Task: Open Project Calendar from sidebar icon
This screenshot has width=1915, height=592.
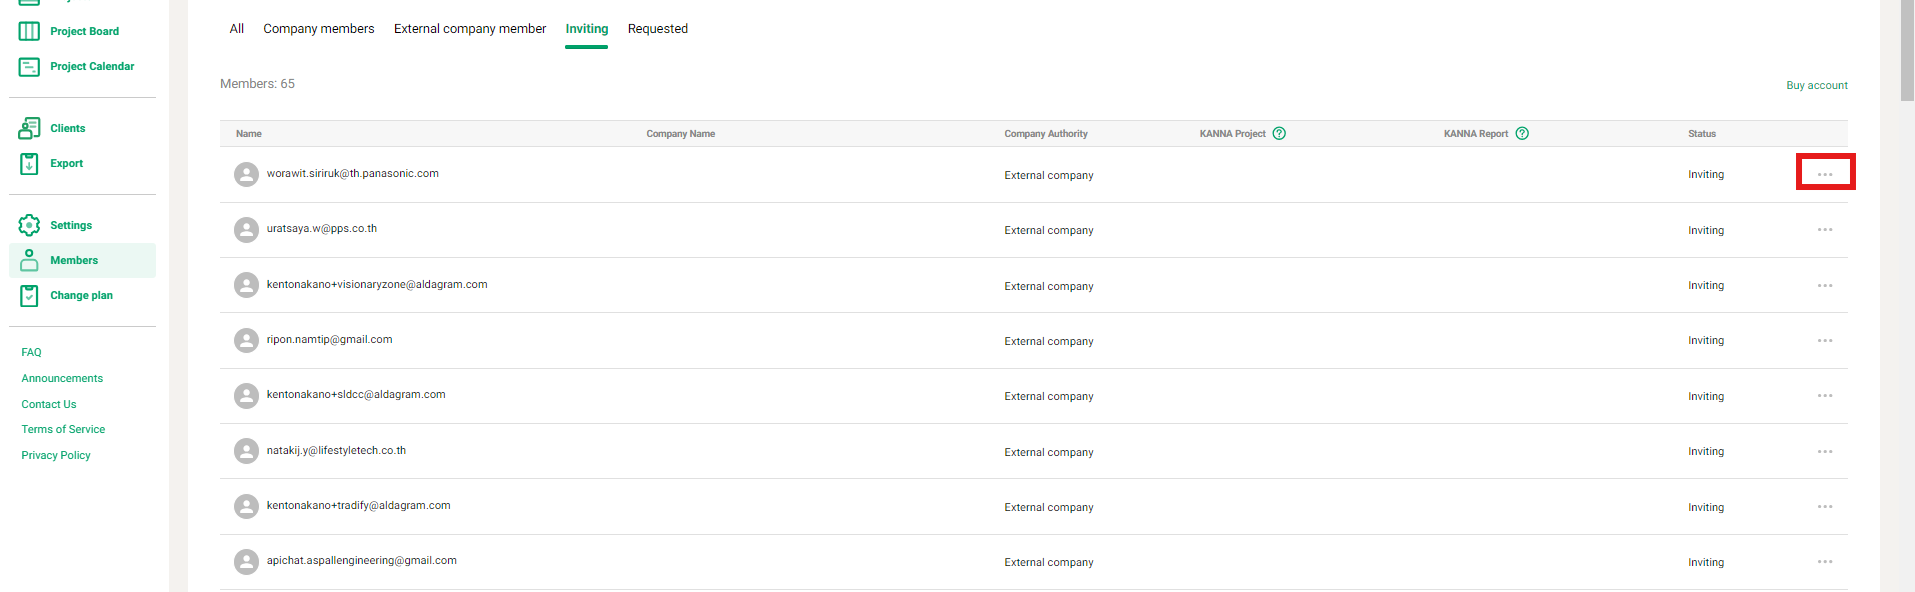Action: (x=29, y=67)
